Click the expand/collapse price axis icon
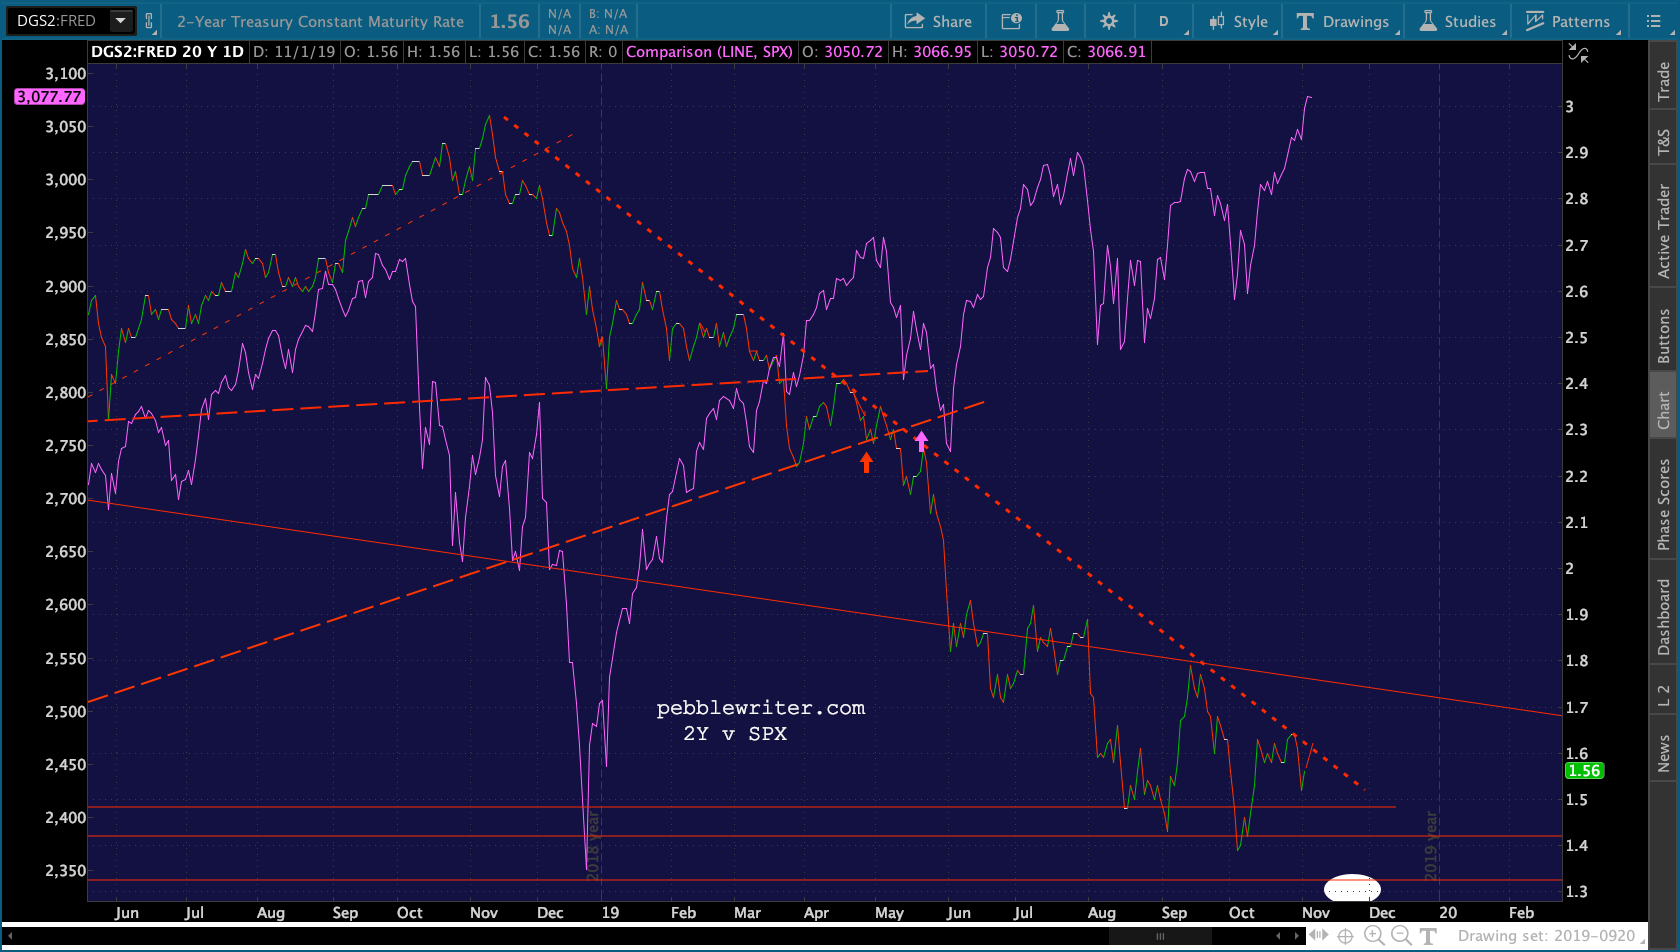This screenshot has height=952, width=1680. [x=1579, y=53]
